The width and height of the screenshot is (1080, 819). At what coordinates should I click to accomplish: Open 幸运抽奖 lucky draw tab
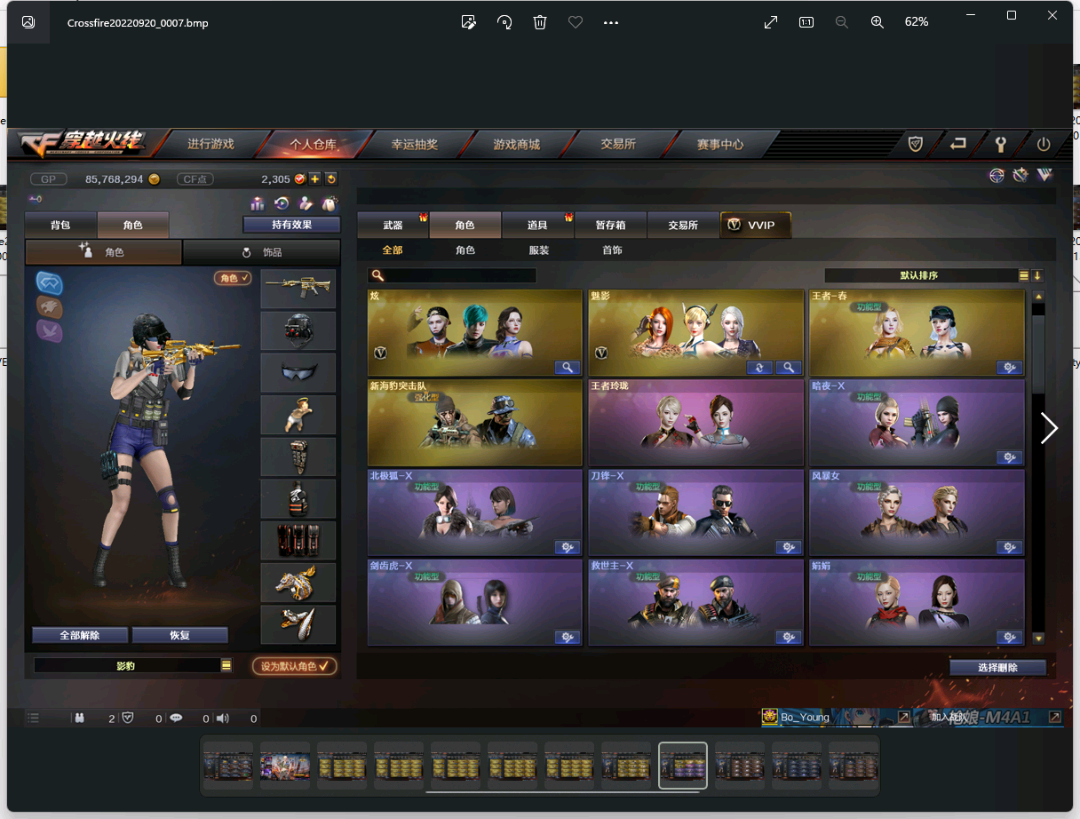coord(415,144)
